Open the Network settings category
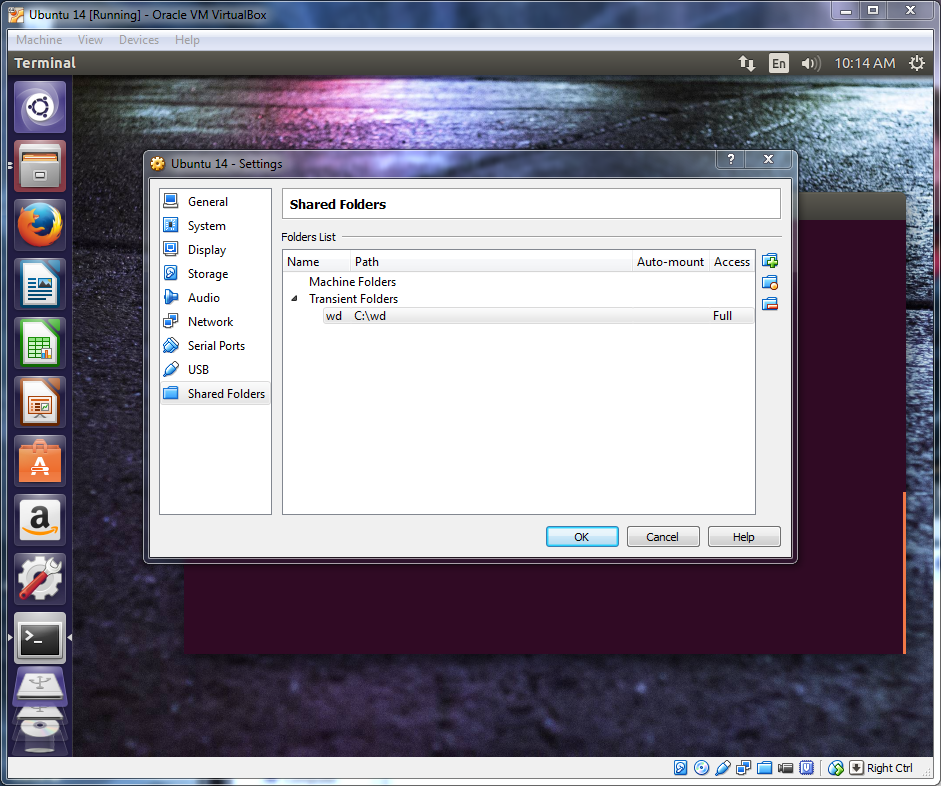 (207, 321)
